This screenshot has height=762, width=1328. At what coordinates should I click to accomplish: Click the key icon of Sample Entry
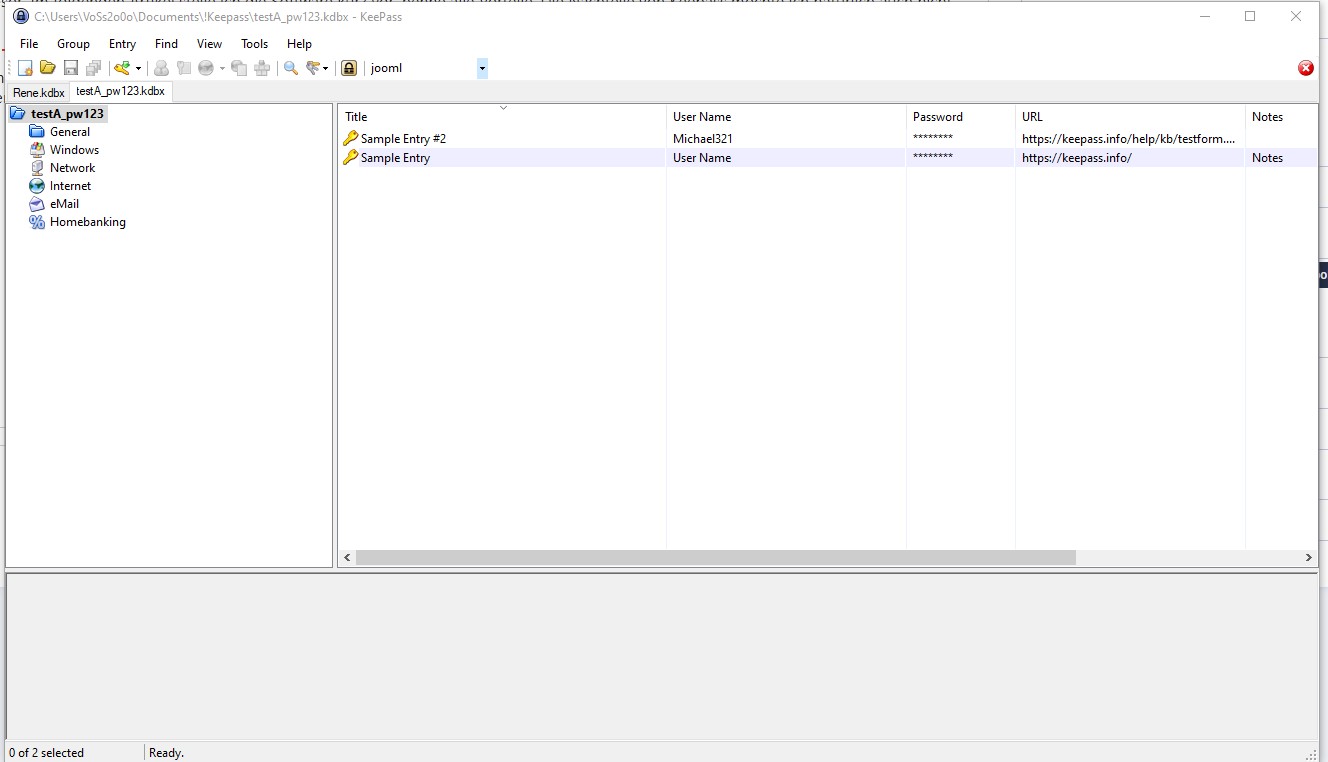[x=350, y=158]
